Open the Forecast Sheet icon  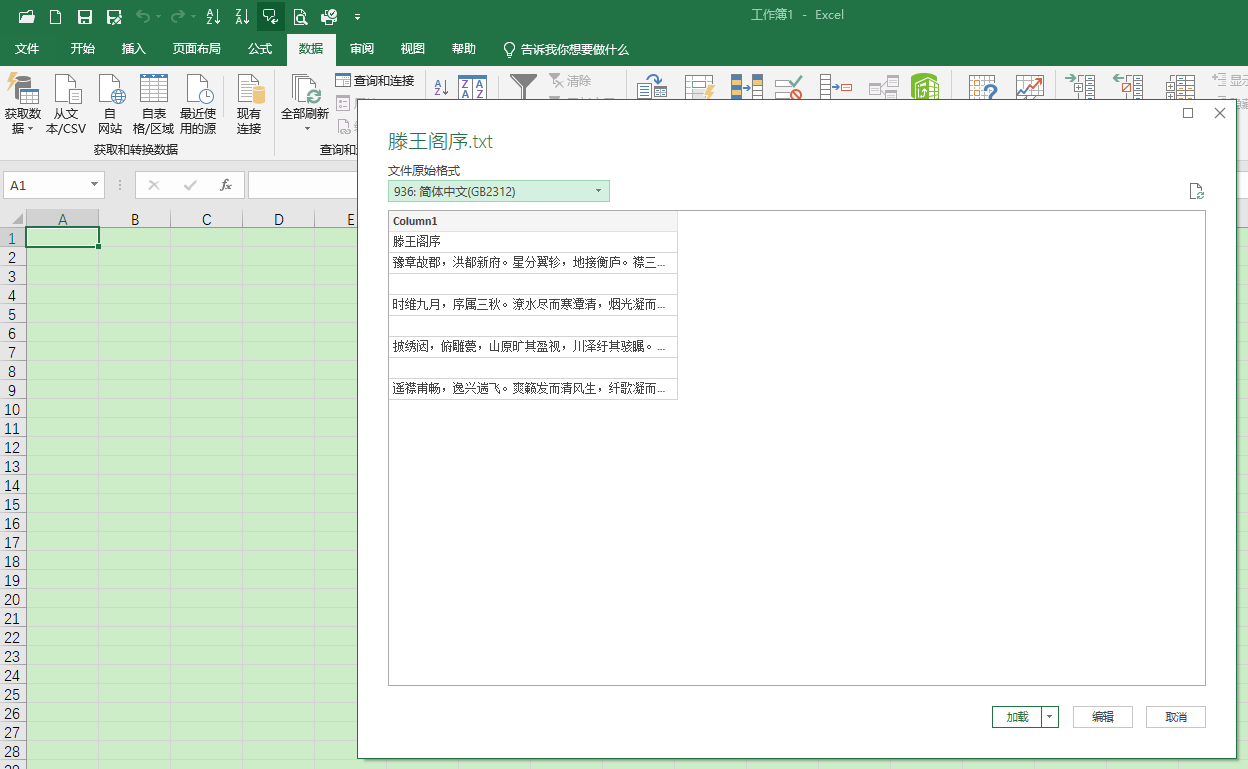1030,87
